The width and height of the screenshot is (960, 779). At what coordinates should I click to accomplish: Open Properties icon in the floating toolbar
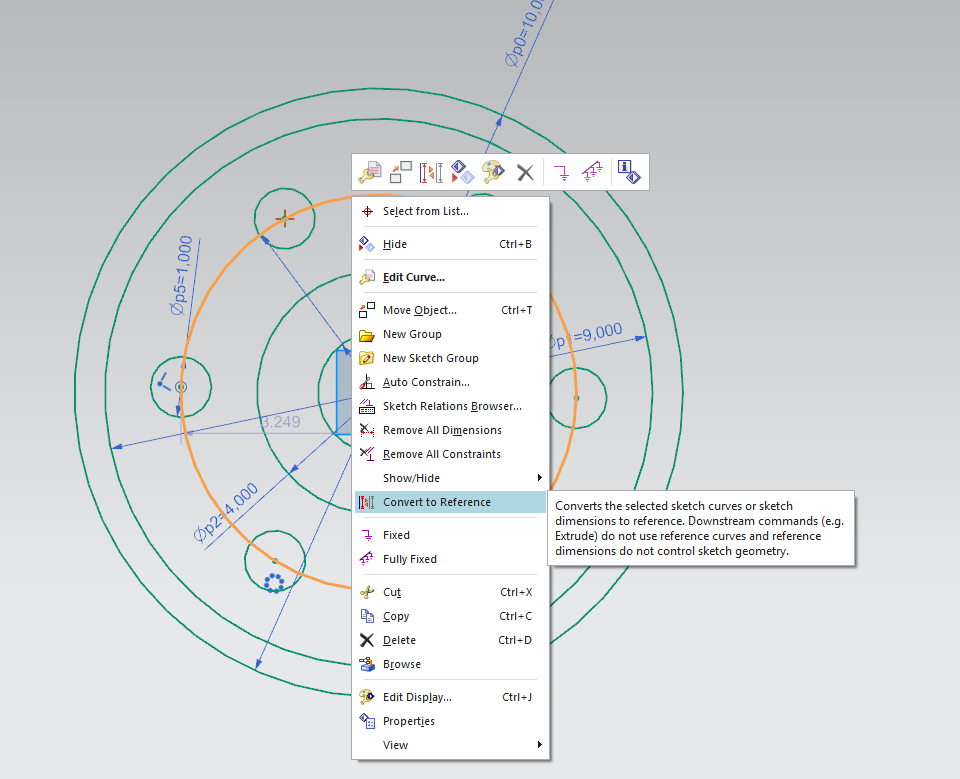click(x=629, y=172)
